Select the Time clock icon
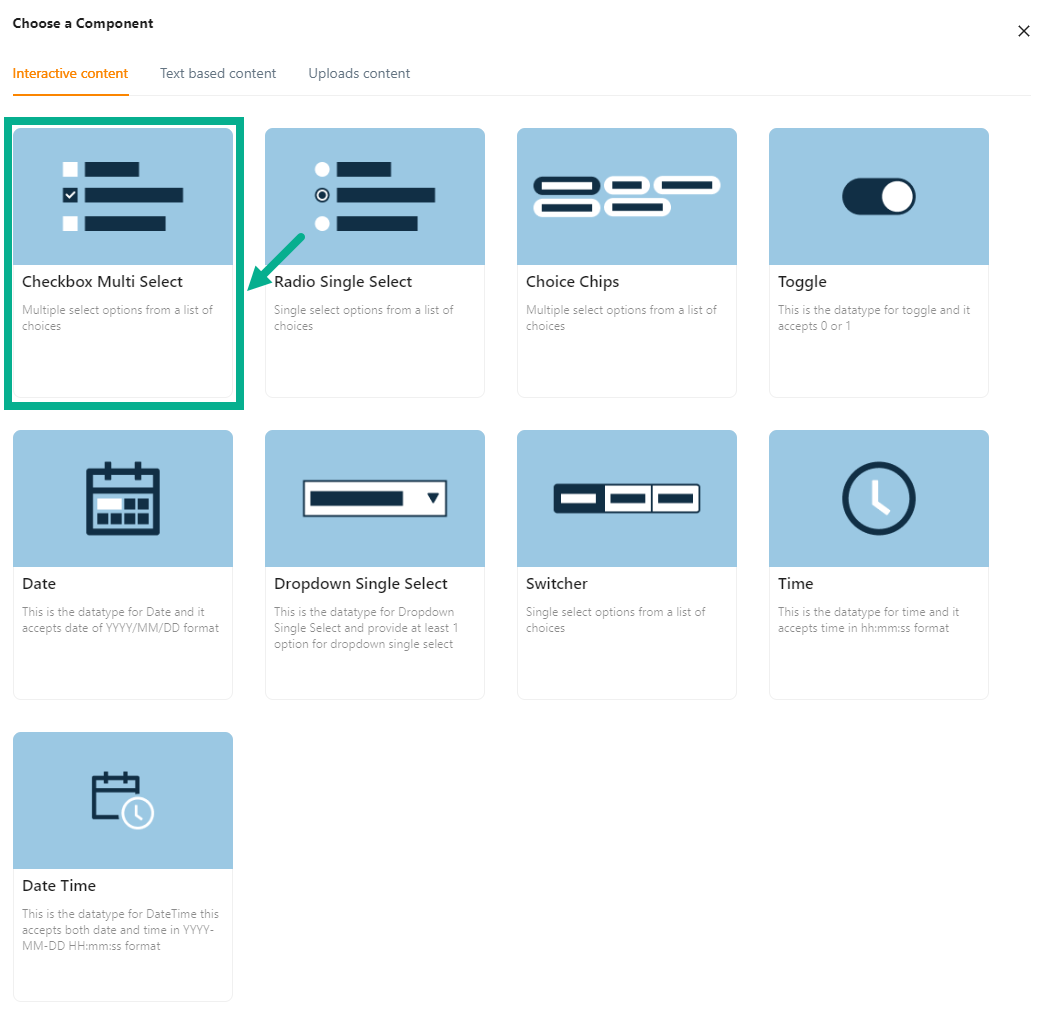 click(878, 498)
